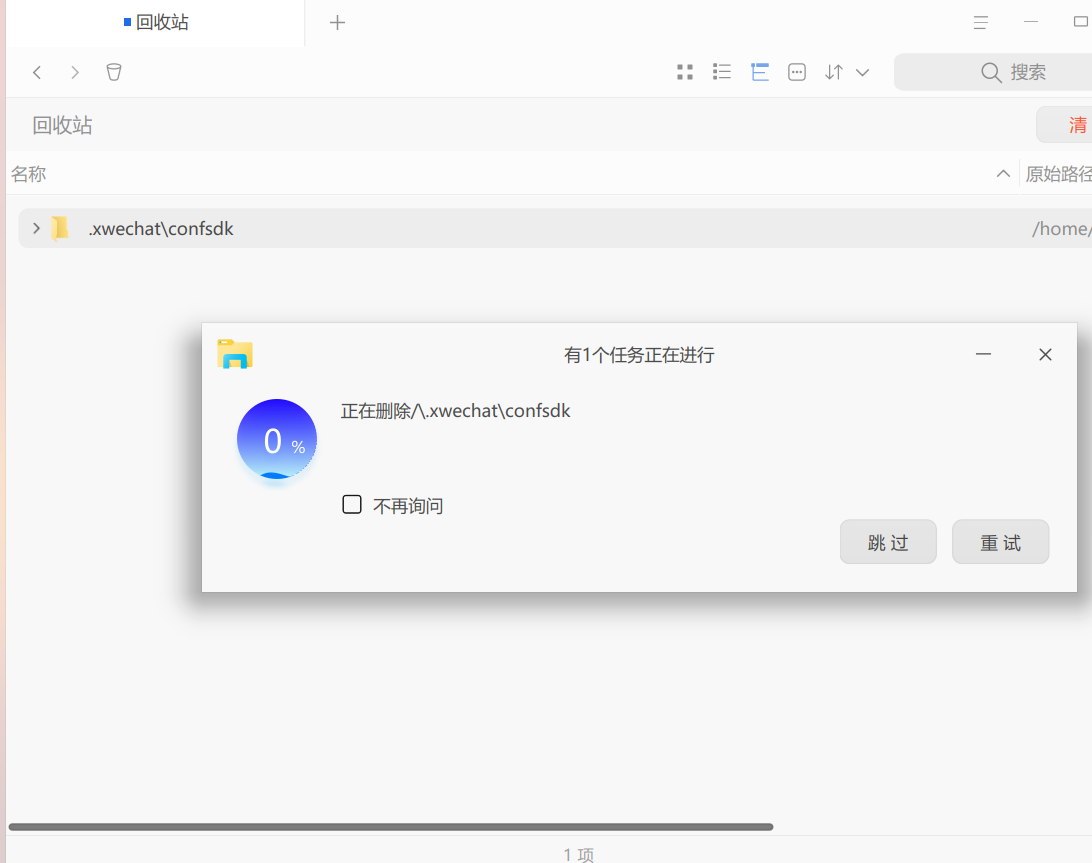Focus the 搜索 search field
The width and height of the screenshot is (1092, 863).
coord(993,72)
